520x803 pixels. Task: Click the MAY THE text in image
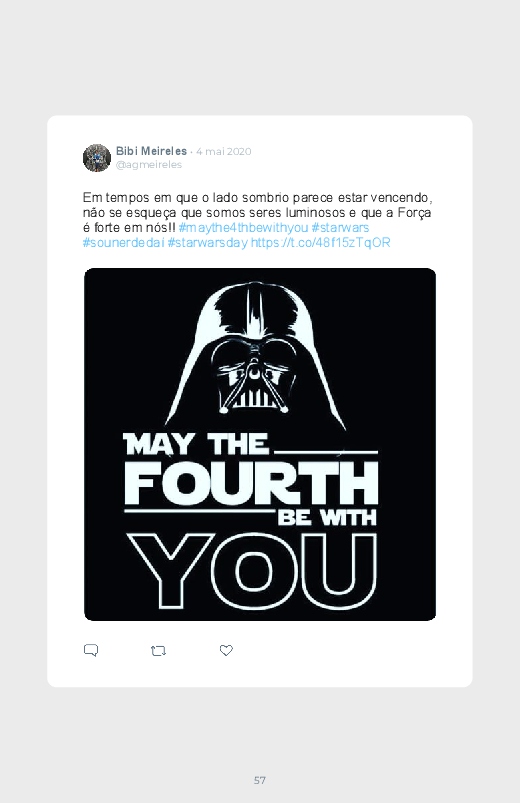point(196,445)
